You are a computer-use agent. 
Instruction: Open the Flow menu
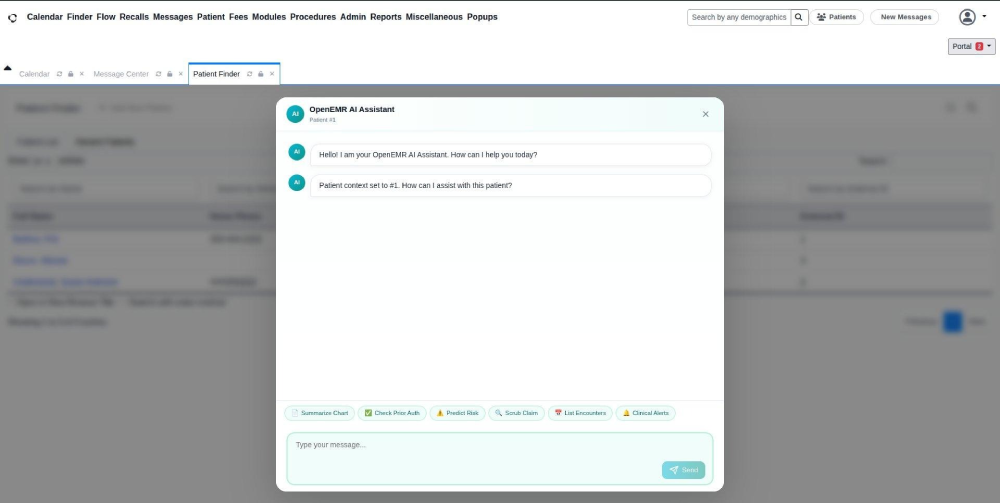(106, 17)
